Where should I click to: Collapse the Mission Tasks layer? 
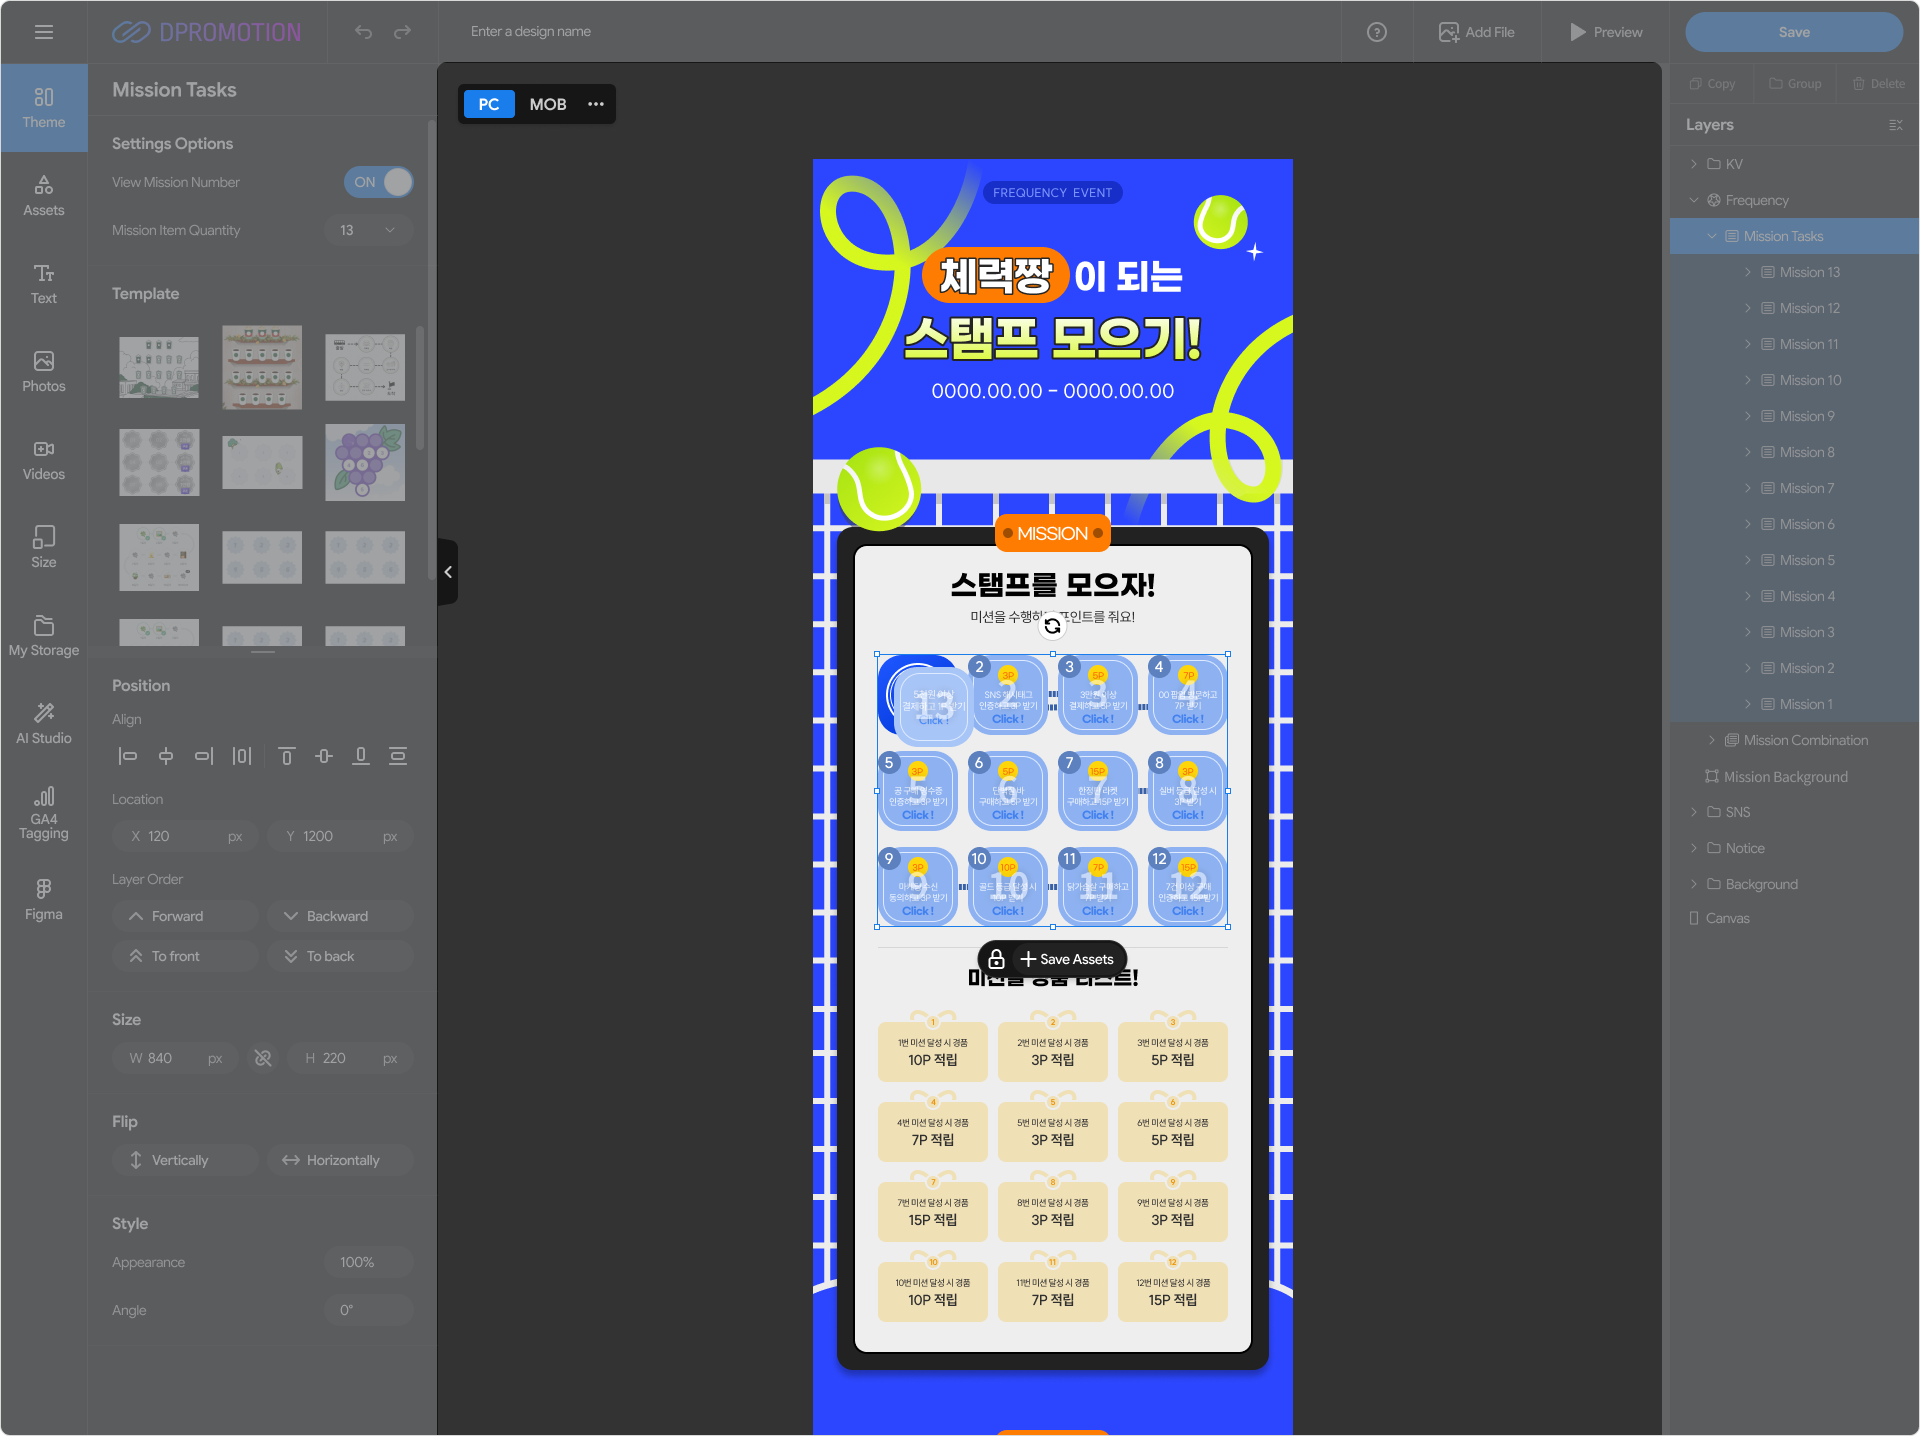(x=1712, y=236)
